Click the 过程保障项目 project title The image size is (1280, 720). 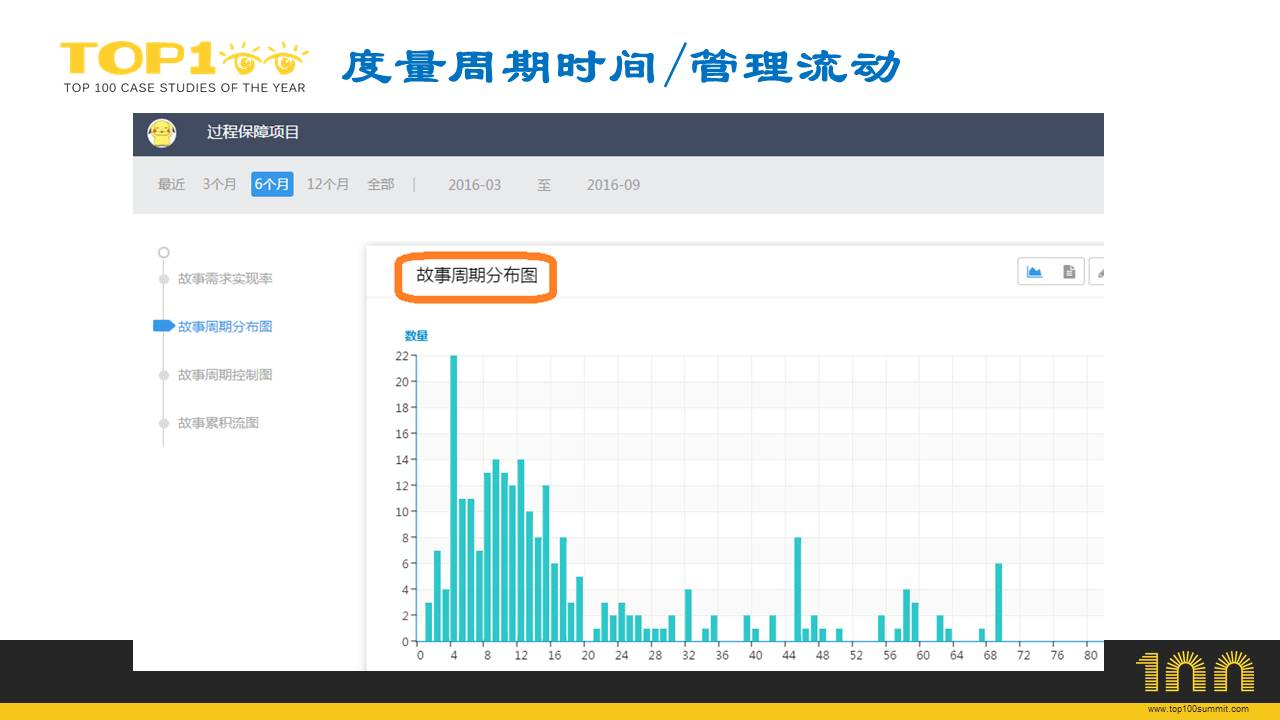click(x=253, y=132)
